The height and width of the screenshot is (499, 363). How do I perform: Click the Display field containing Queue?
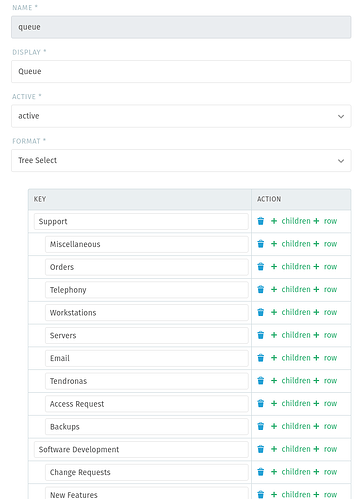181,71
